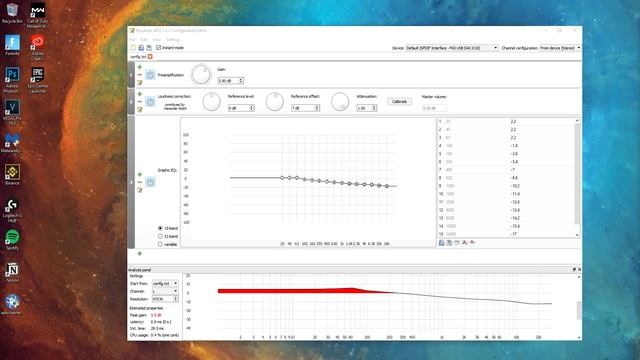Toggle the Graphic EQ power button
This screenshot has height=360, width=640.
(150, 182)
